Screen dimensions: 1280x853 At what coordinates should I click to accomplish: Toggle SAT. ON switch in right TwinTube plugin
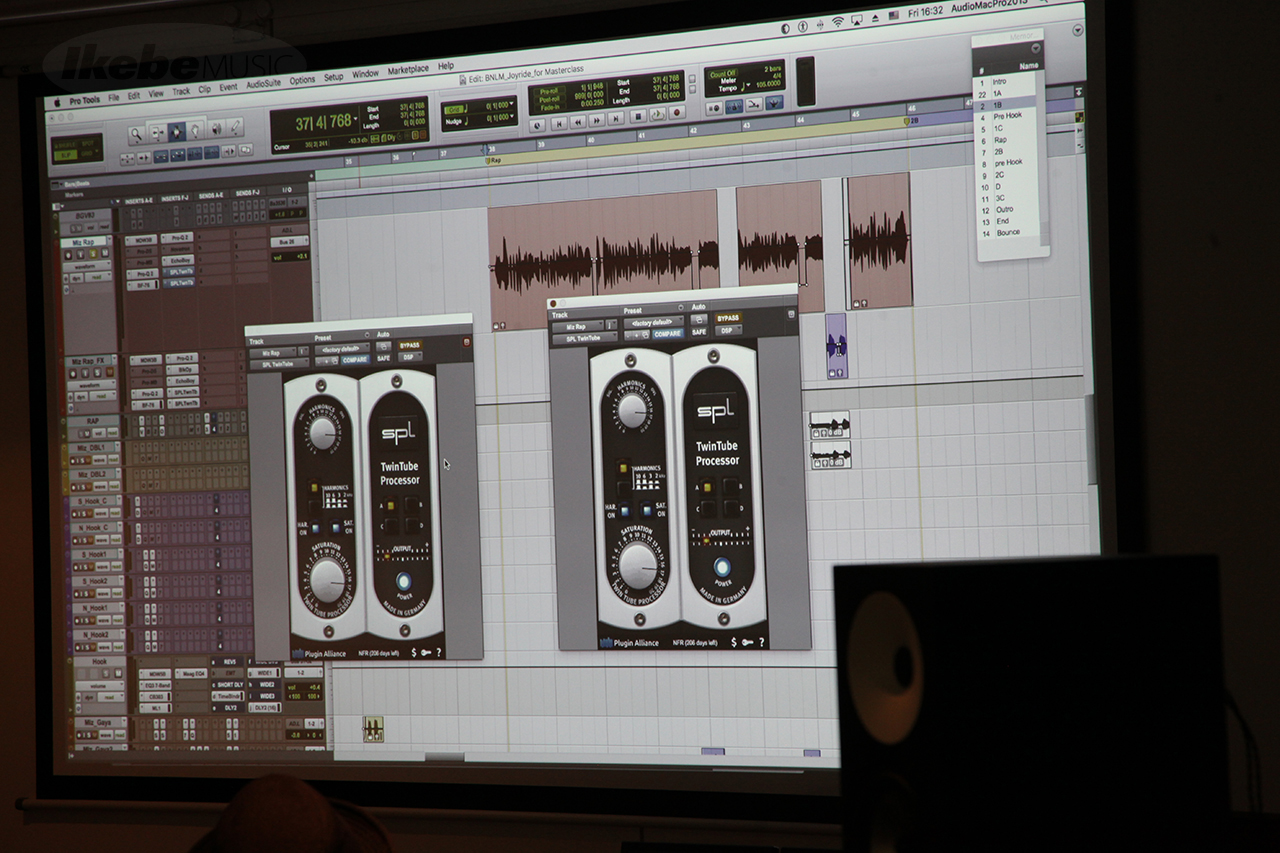(649, 508)
